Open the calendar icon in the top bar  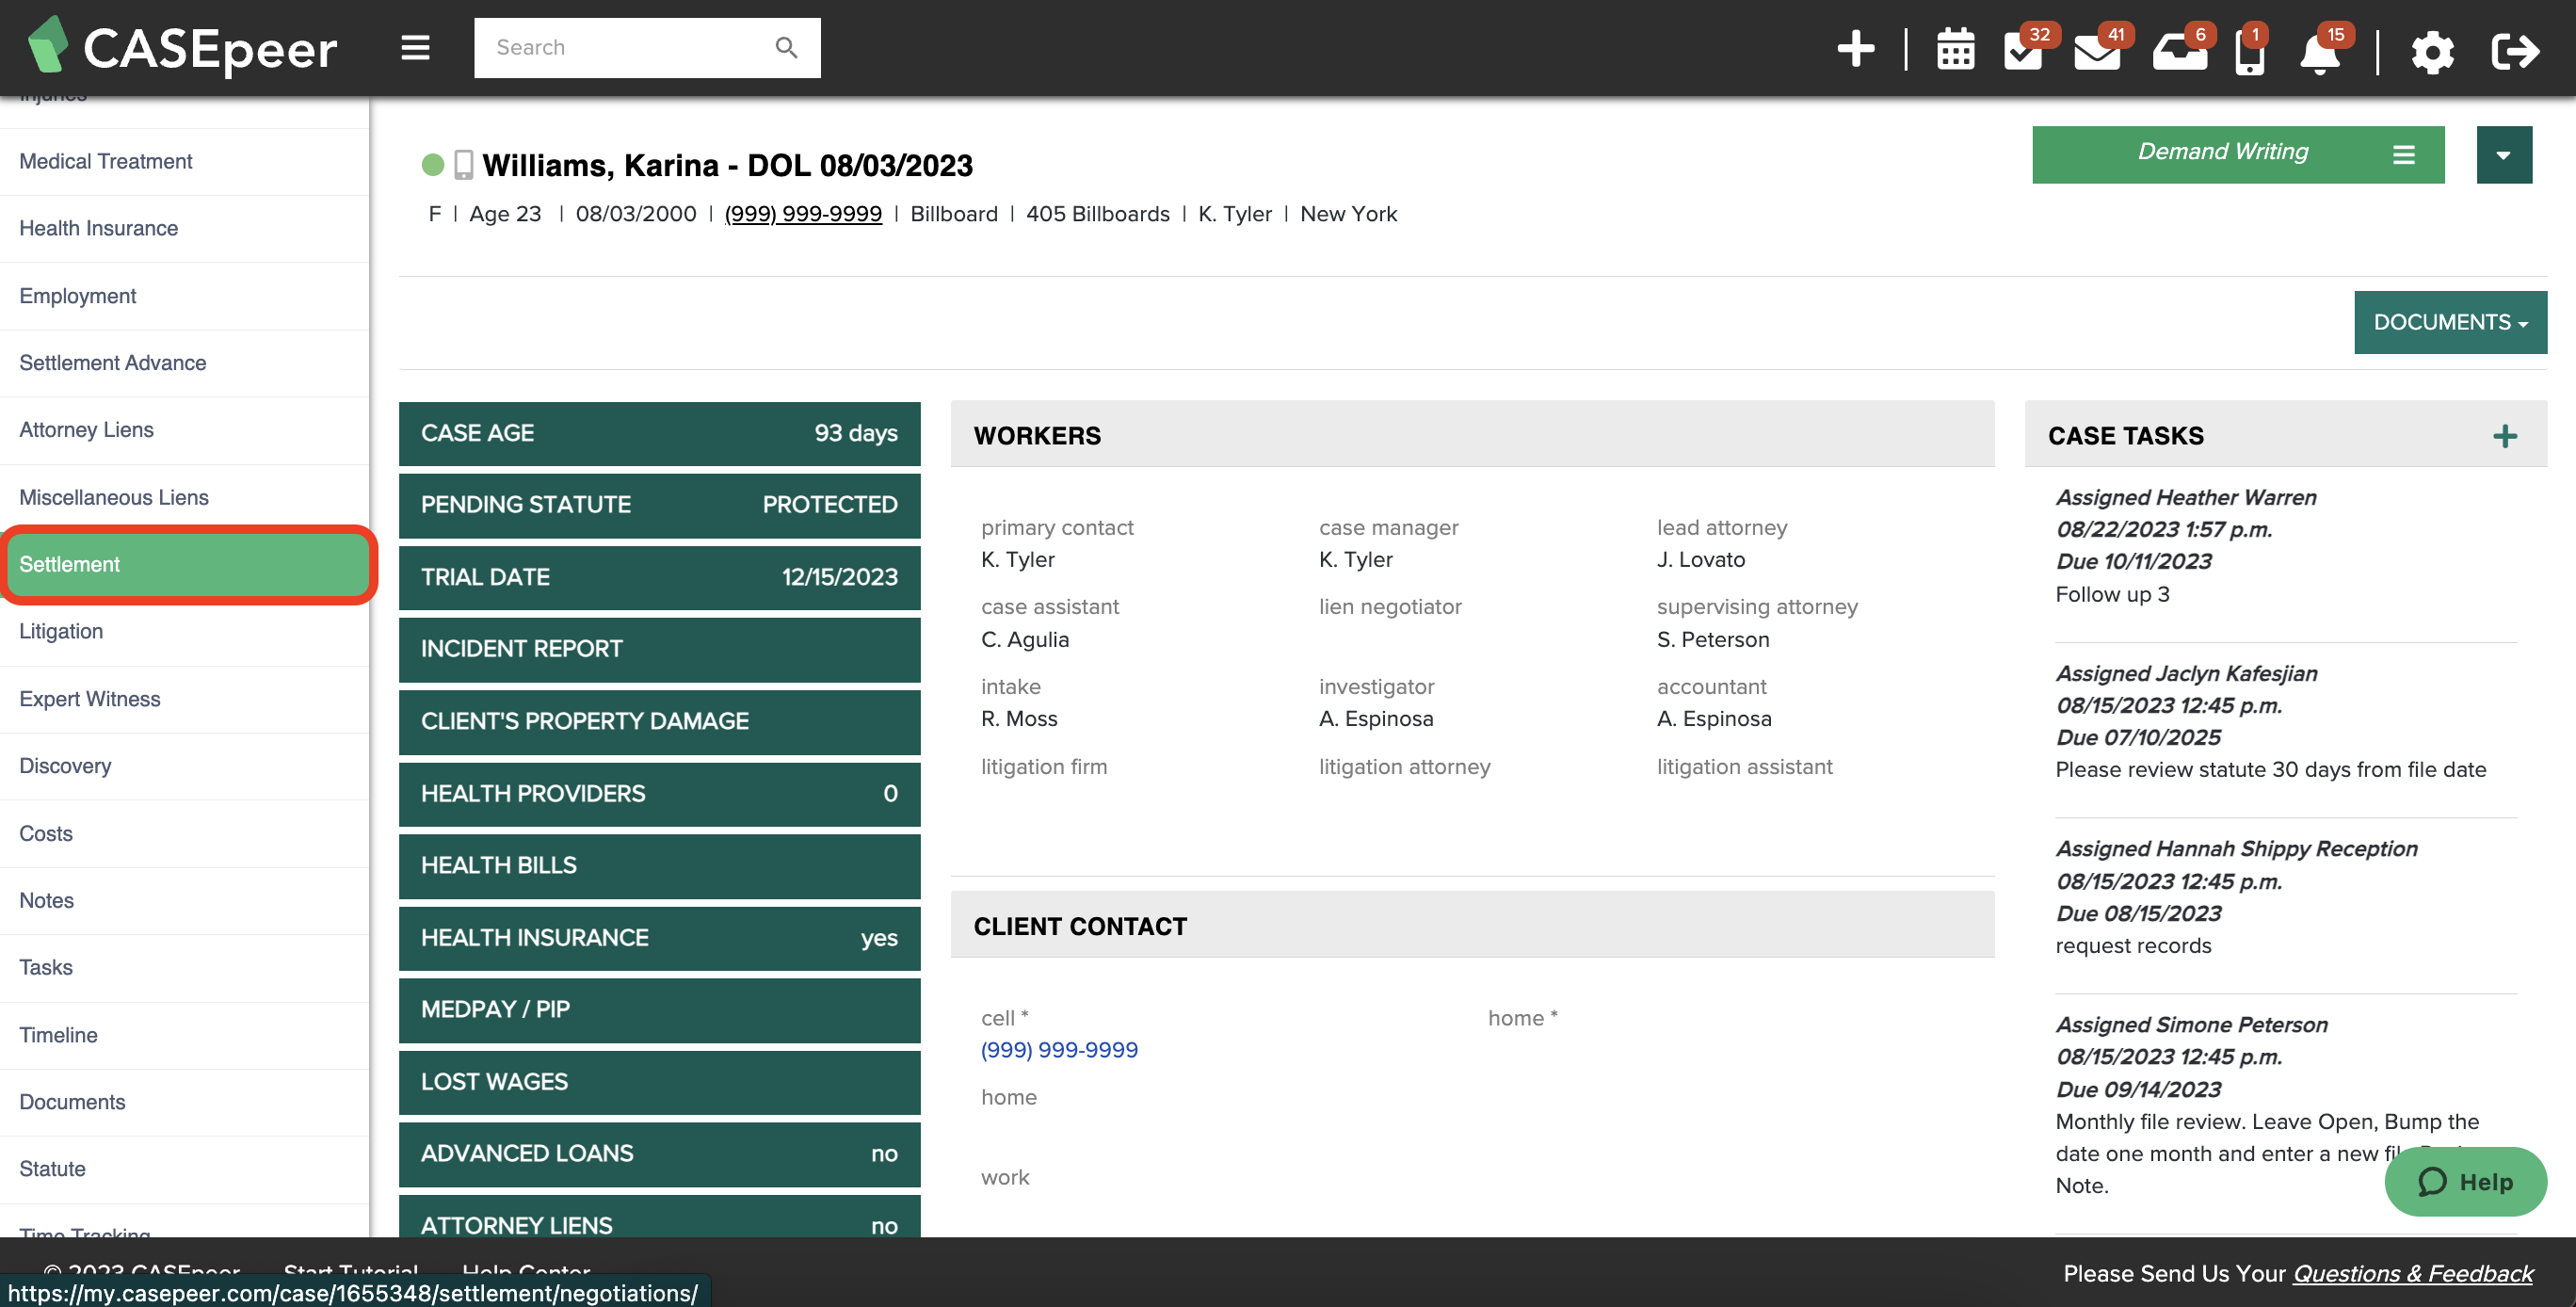1954,49
